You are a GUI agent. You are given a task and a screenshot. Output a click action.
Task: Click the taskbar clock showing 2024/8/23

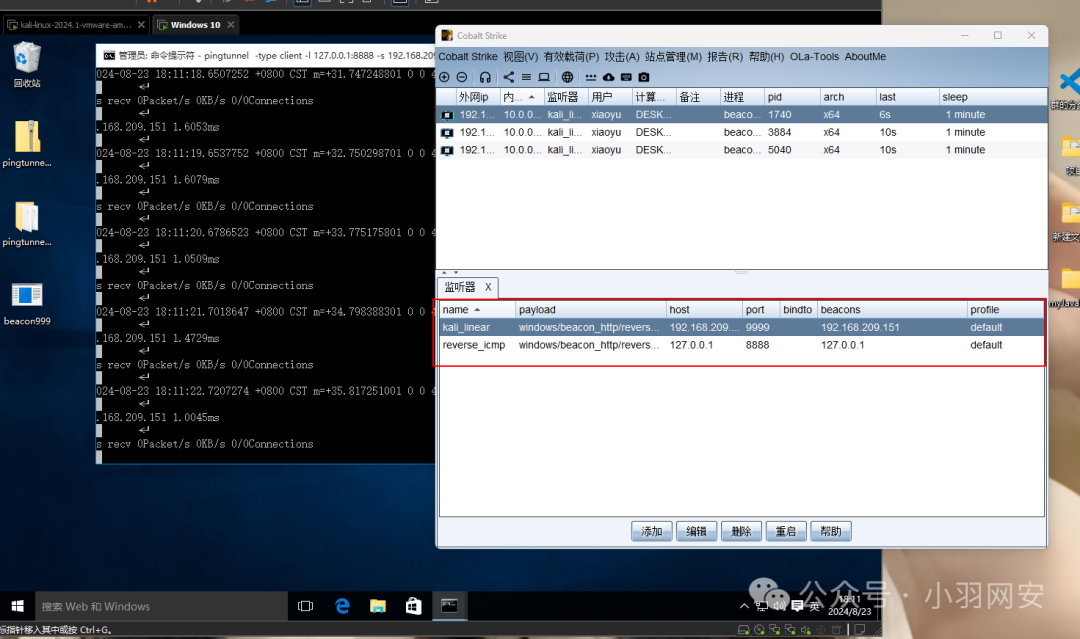point(849,606)
